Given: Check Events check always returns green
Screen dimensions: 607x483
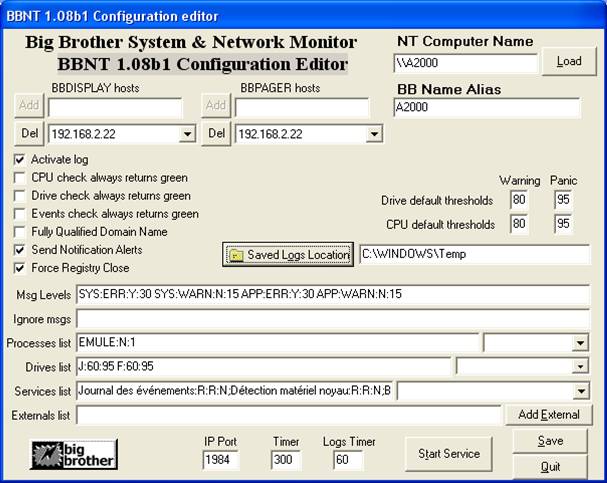Looking at the screenshot, I should point(21,214).
